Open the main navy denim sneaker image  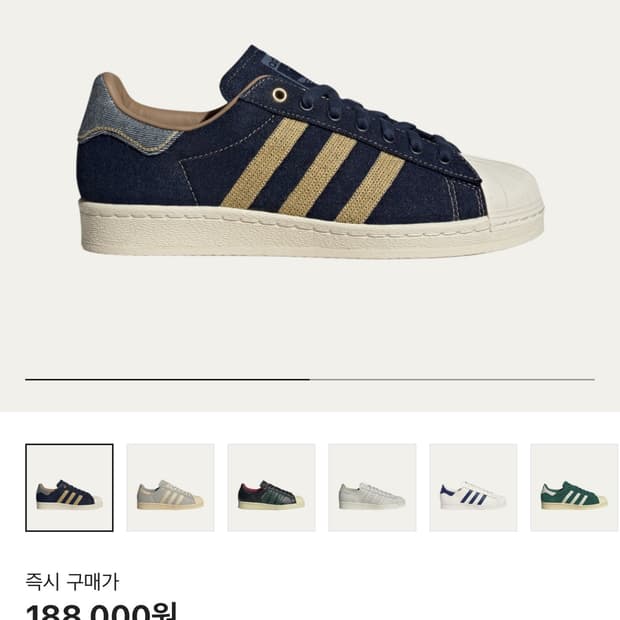click(310, 152)
